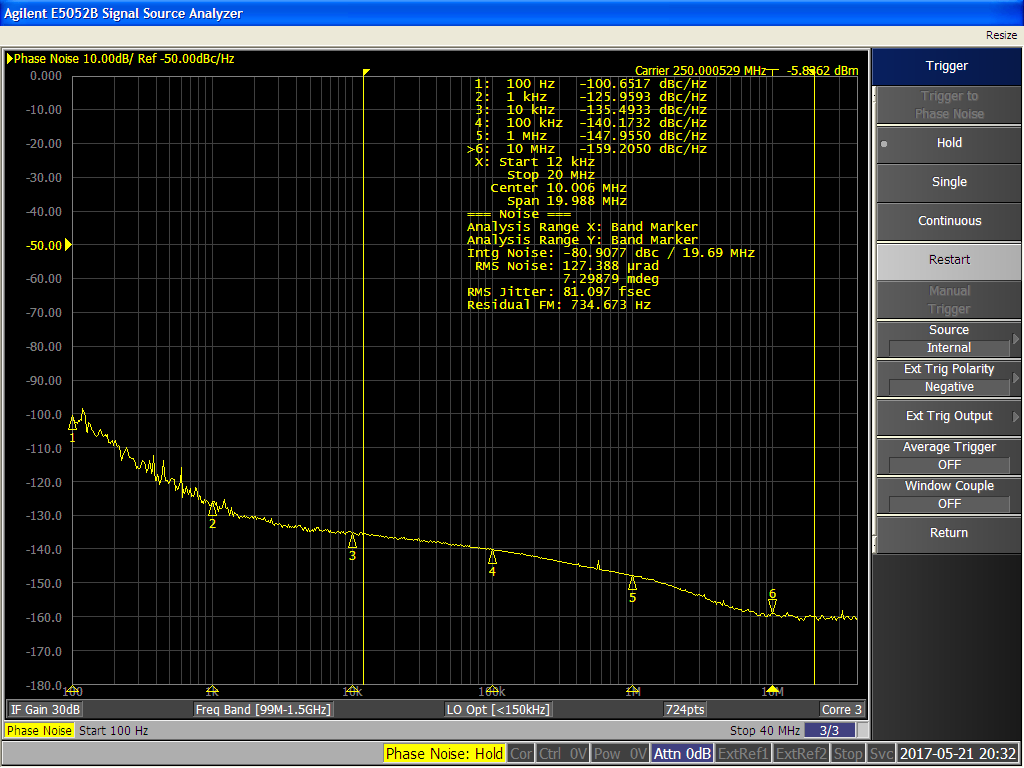Switch to the Phase Noise tab
The height and width of the screenshot is (768, 1024).
[x=39, y=731]
